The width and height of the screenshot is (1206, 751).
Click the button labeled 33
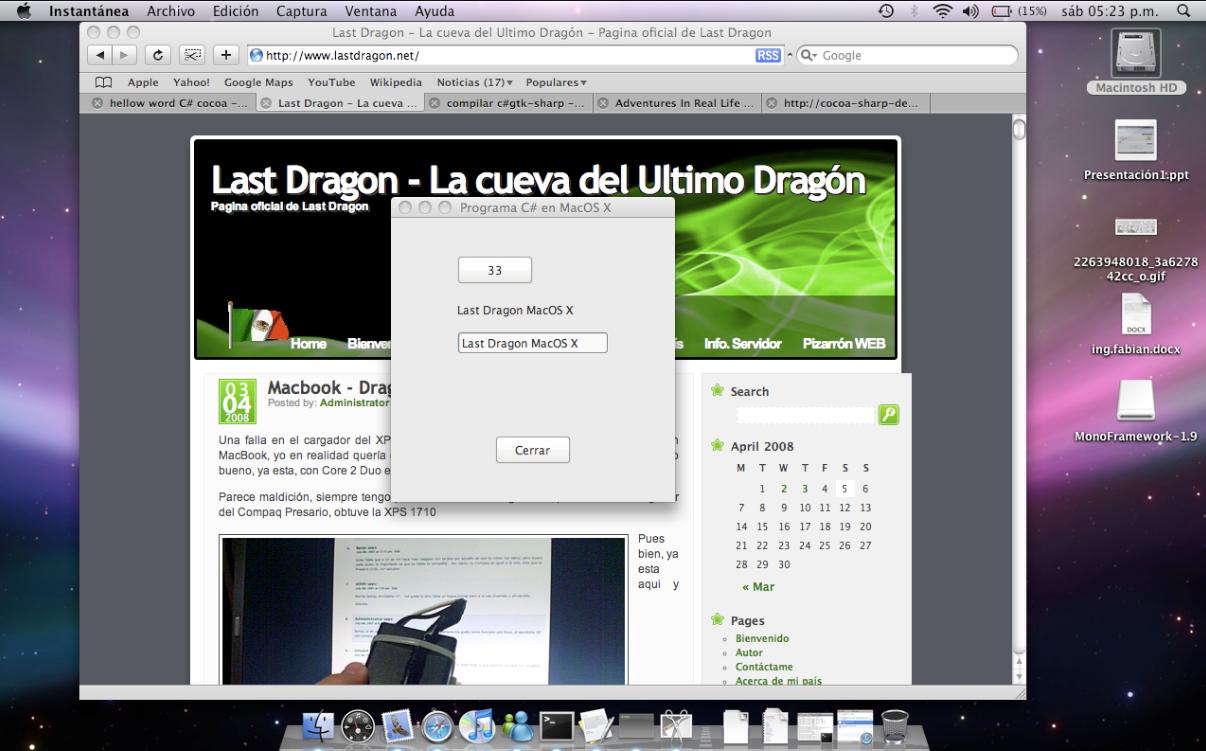click(x=495, y=271)
